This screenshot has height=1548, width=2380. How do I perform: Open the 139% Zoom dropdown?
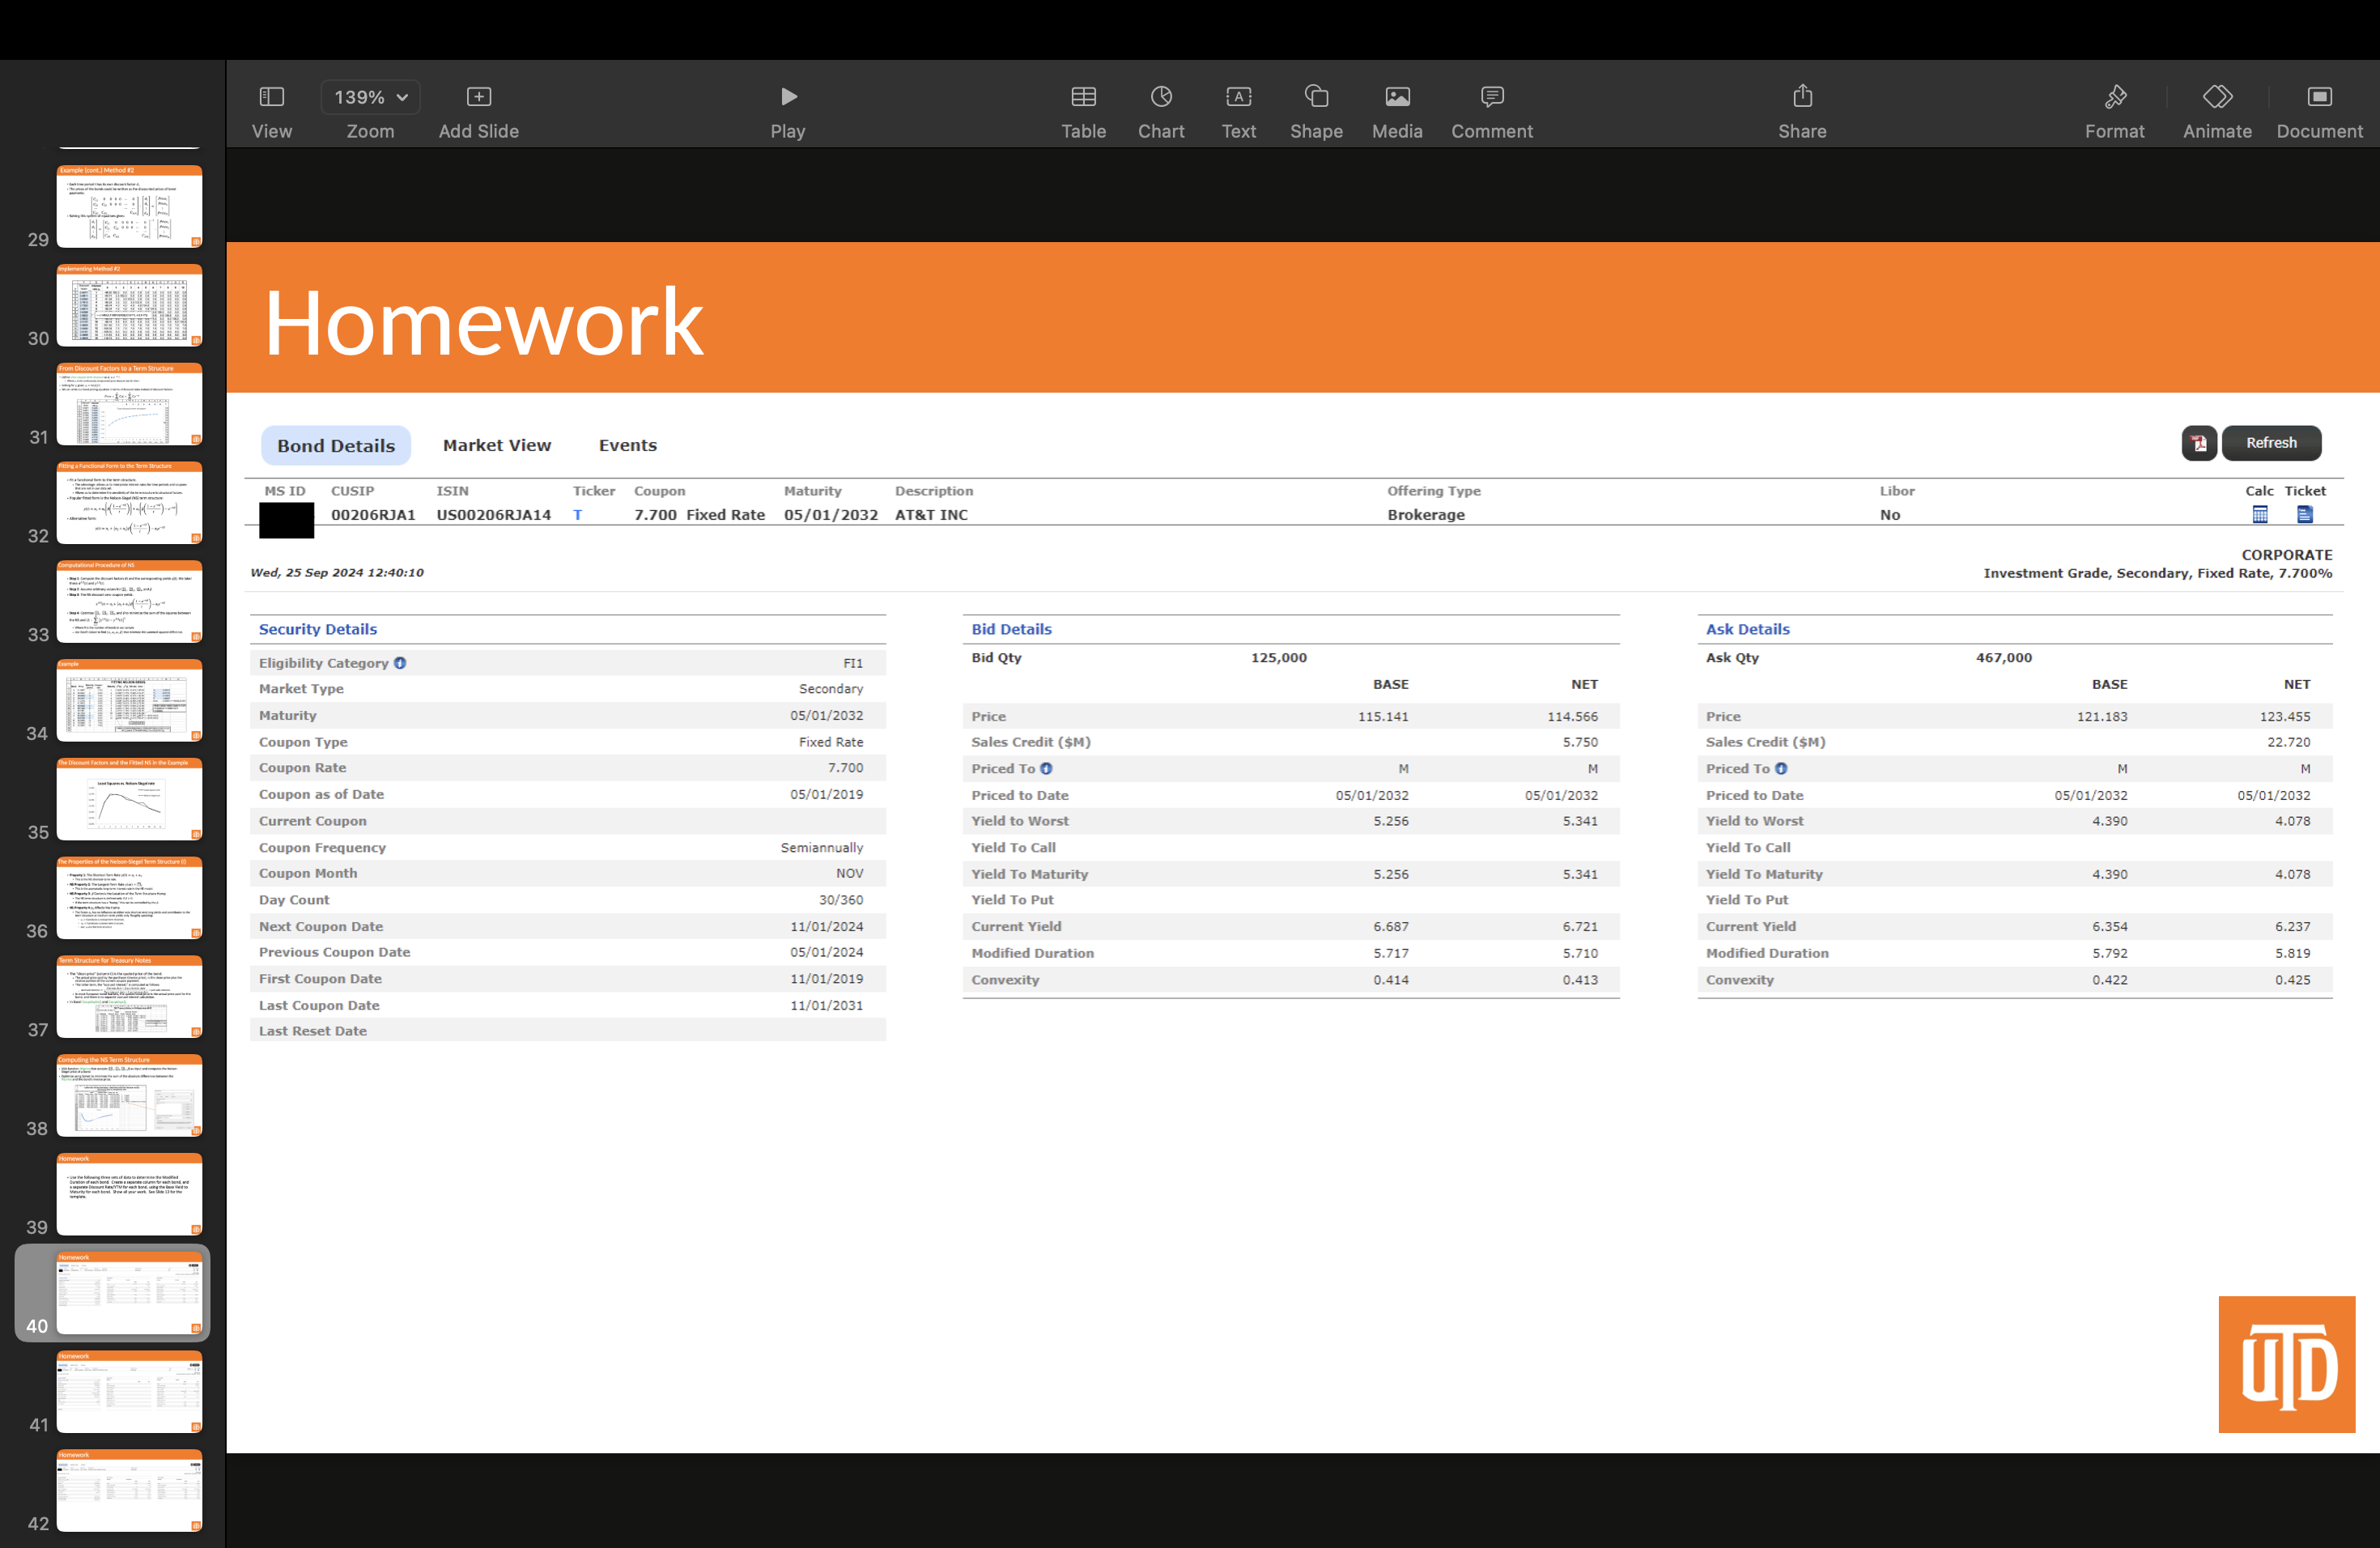[370, 97]
